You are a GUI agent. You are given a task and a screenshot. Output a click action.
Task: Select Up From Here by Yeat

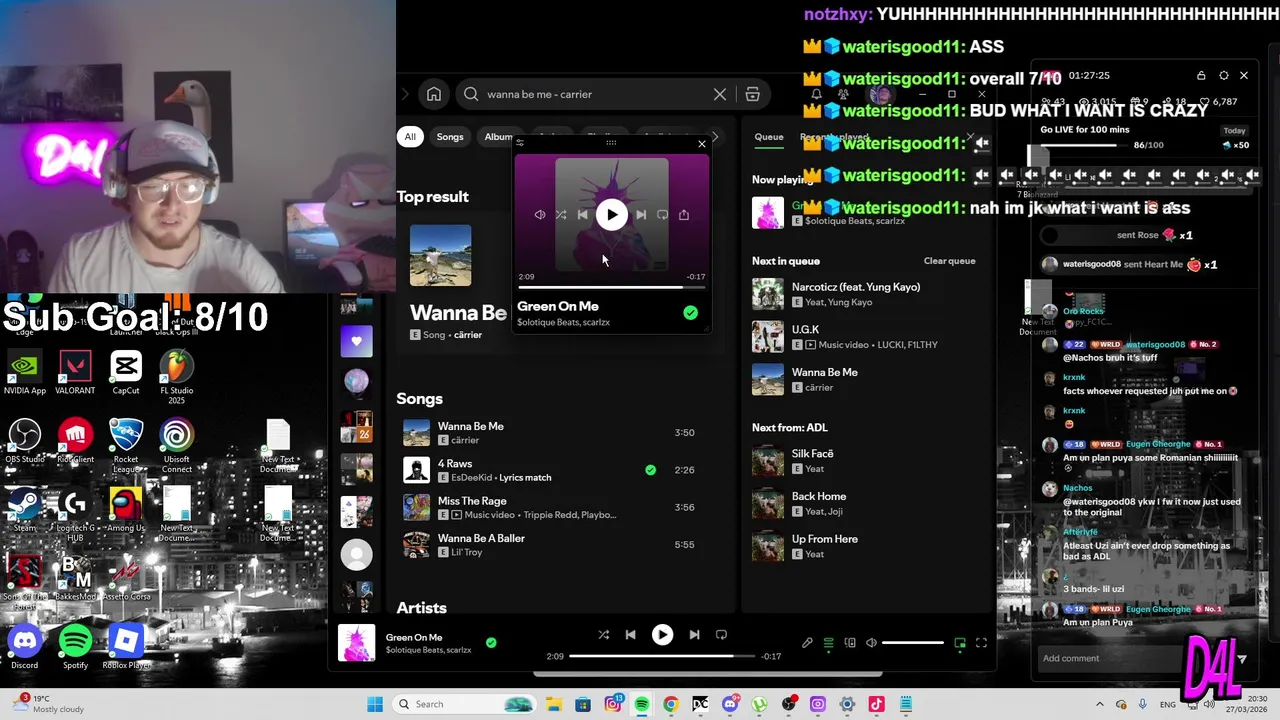pos(864,546)
